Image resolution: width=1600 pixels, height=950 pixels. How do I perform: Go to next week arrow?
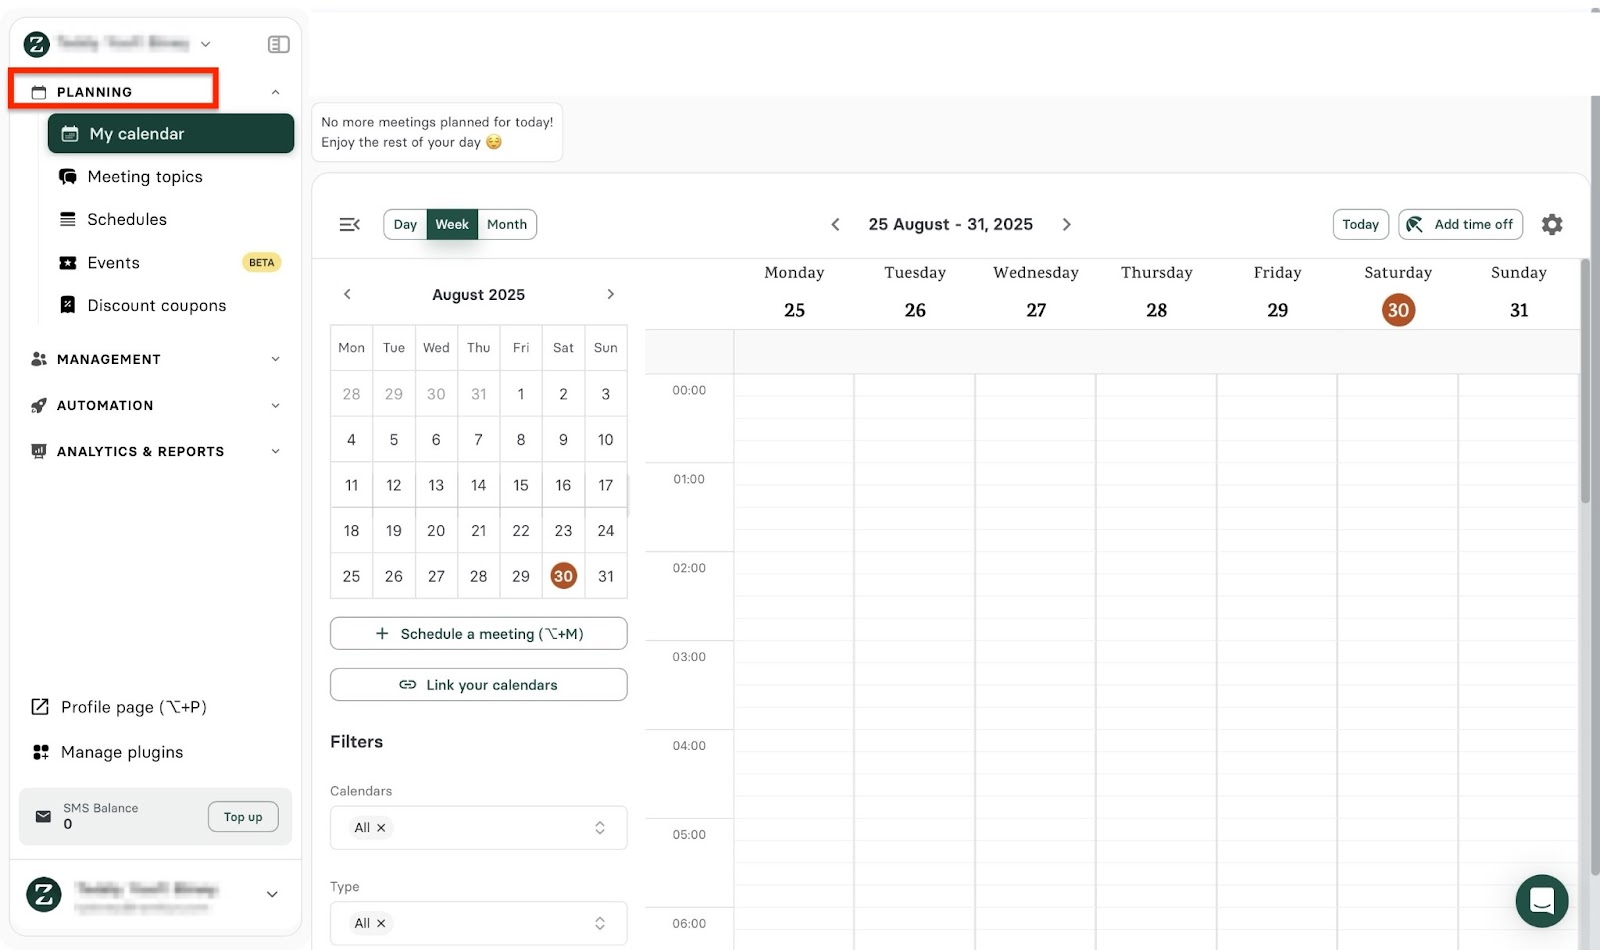1067,224
